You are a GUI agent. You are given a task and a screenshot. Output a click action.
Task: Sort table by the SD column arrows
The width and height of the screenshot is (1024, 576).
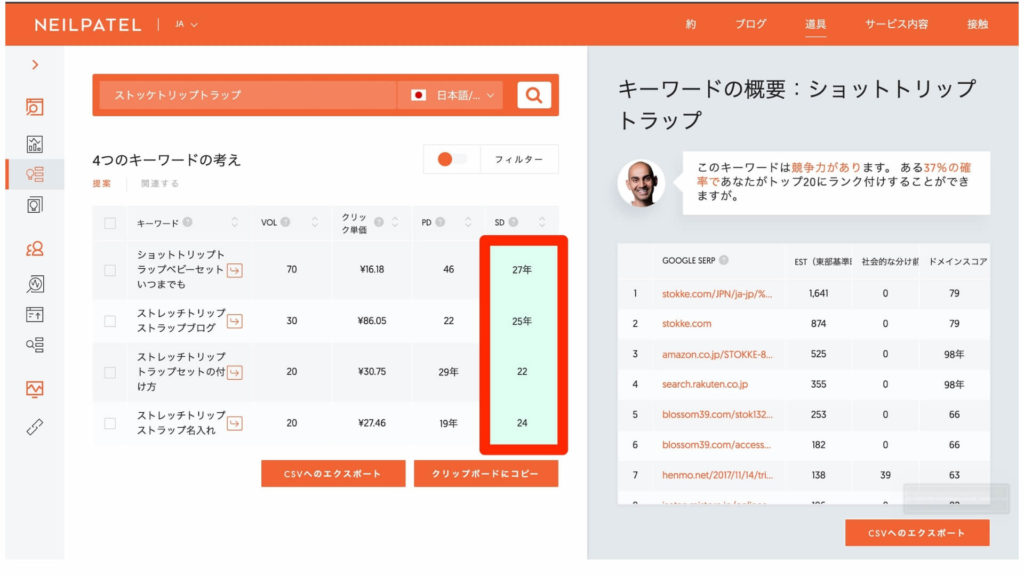coord(542,222)
